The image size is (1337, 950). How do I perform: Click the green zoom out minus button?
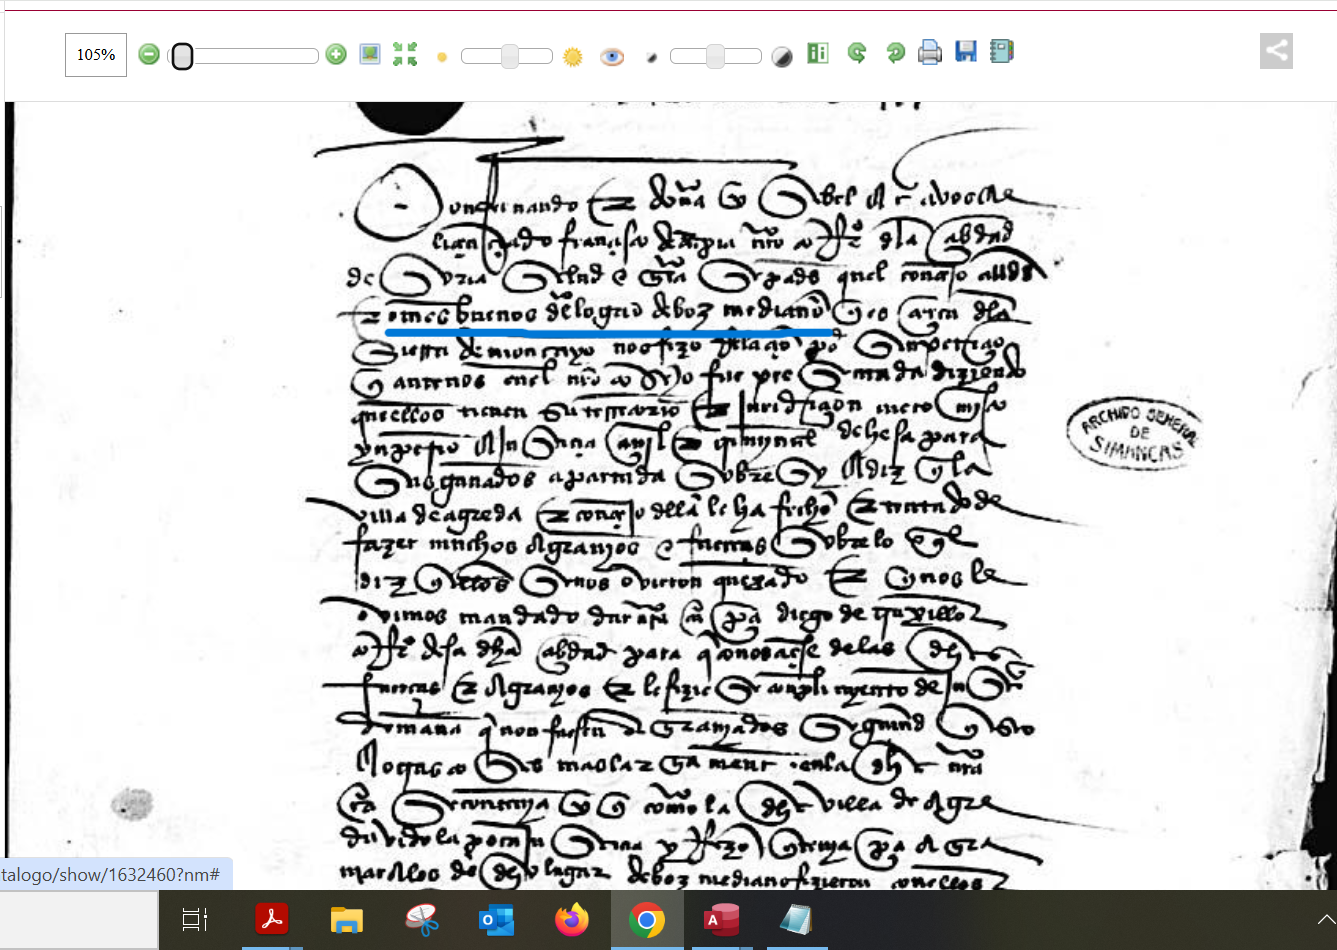149,55
